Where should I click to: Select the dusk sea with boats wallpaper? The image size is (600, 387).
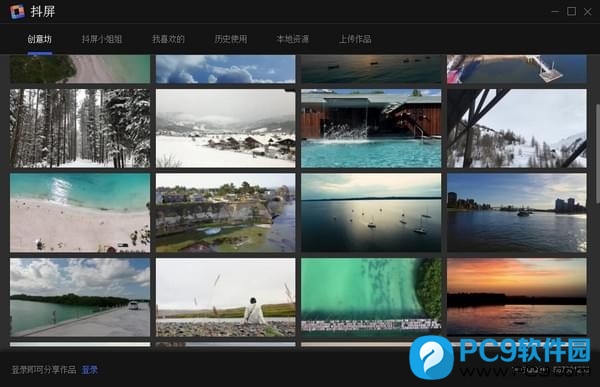tap(371, 69)
